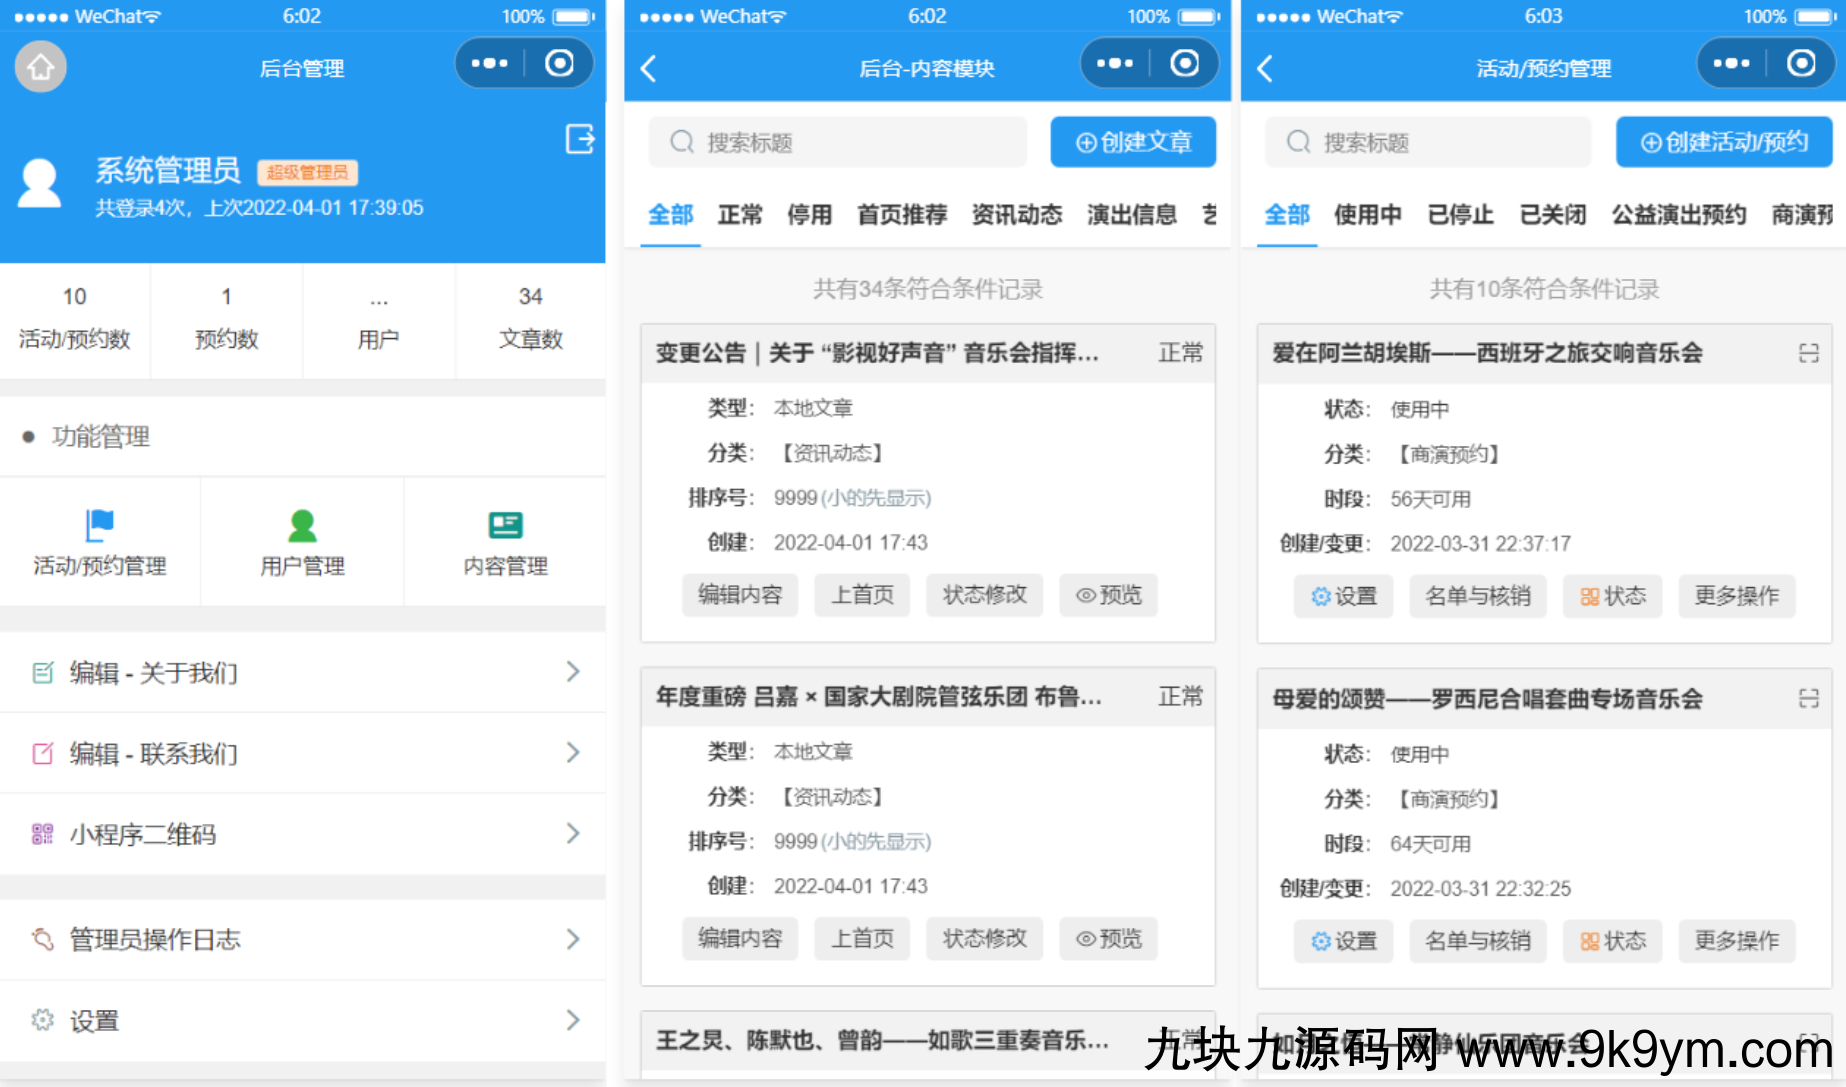Screen dimensions: 1846x1087
Task: Open 管理员操作日志 row chevron
Action: pyautogui.click(x=572, y=939)
